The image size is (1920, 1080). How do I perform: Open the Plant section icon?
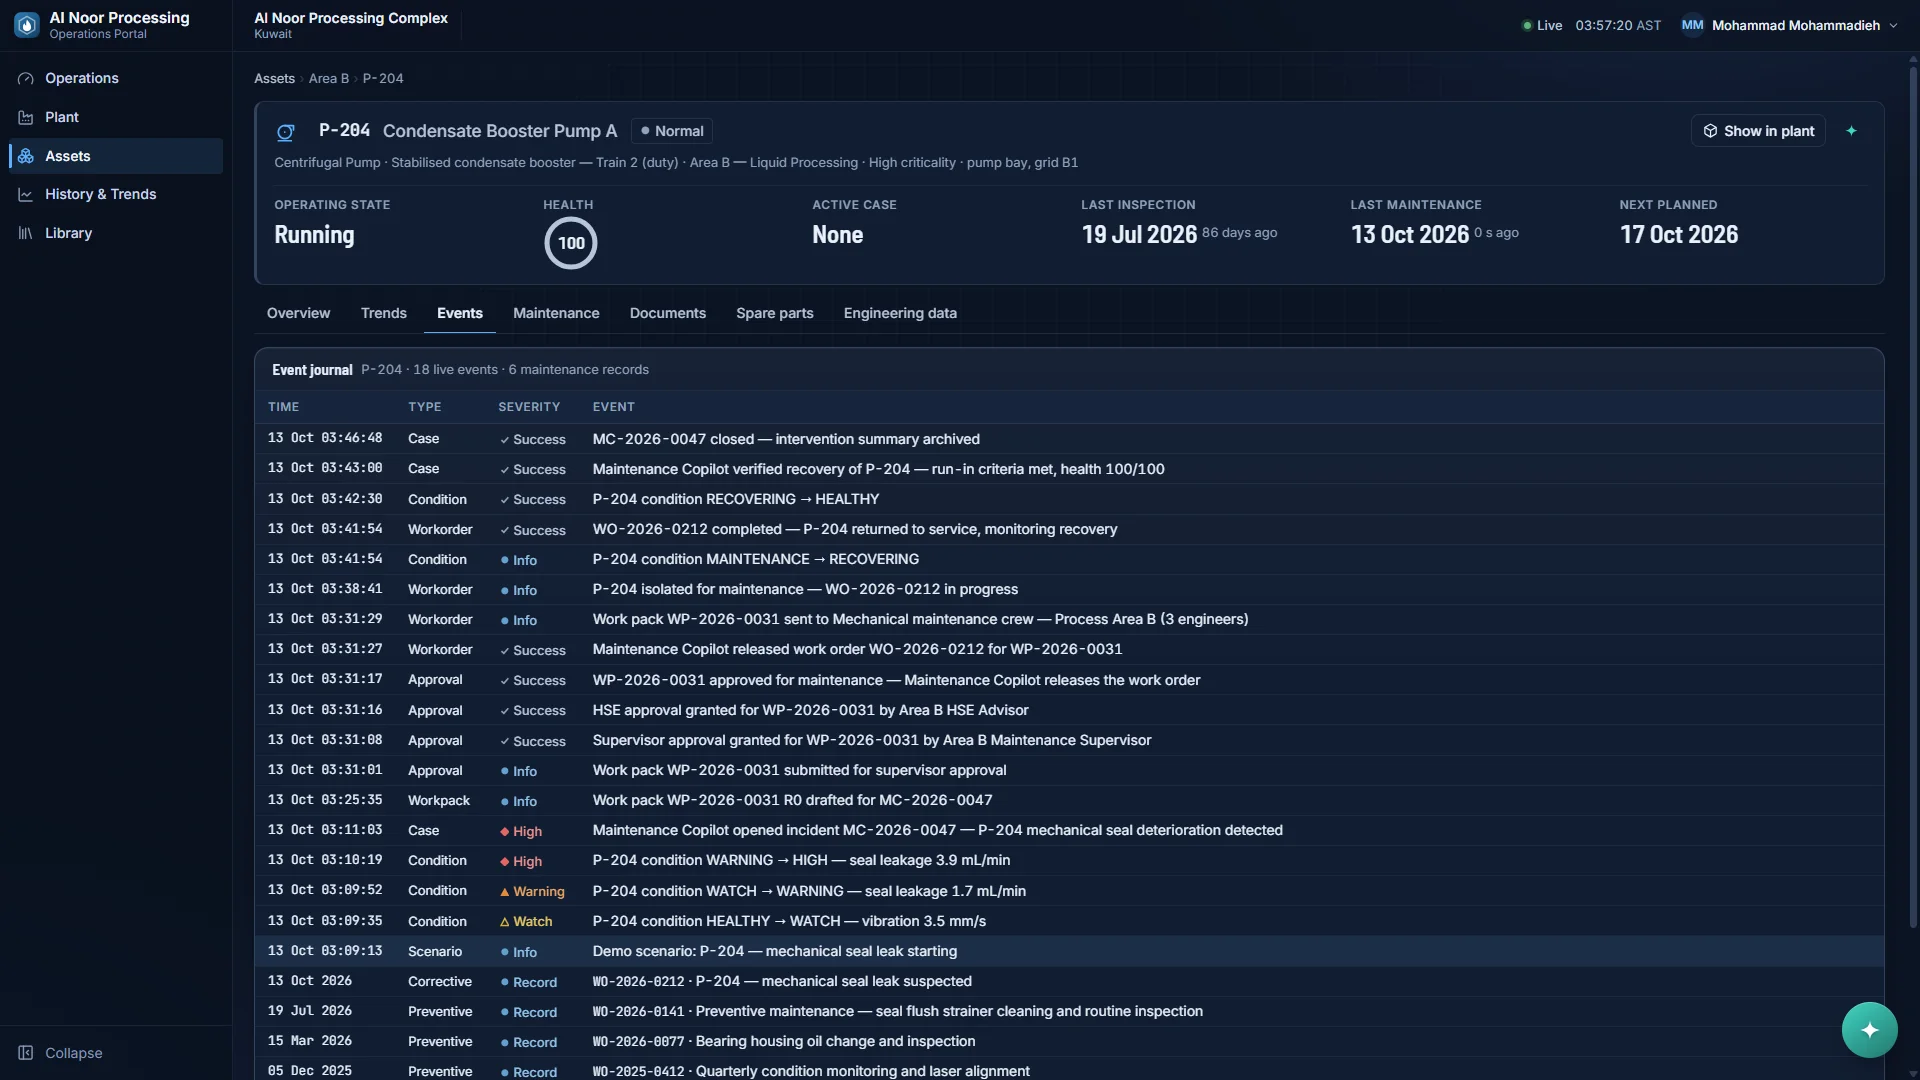pyautogui.click(x=26, y=117)
